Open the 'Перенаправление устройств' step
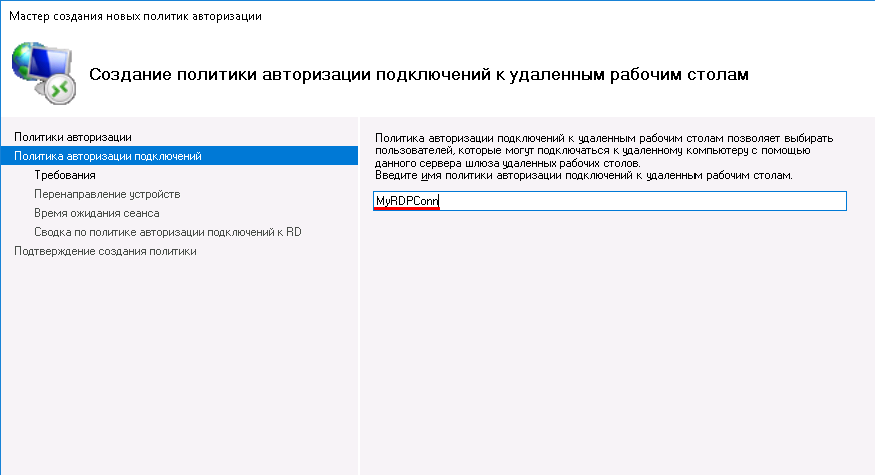Screen dimensions: 875x475 point(107,194)
